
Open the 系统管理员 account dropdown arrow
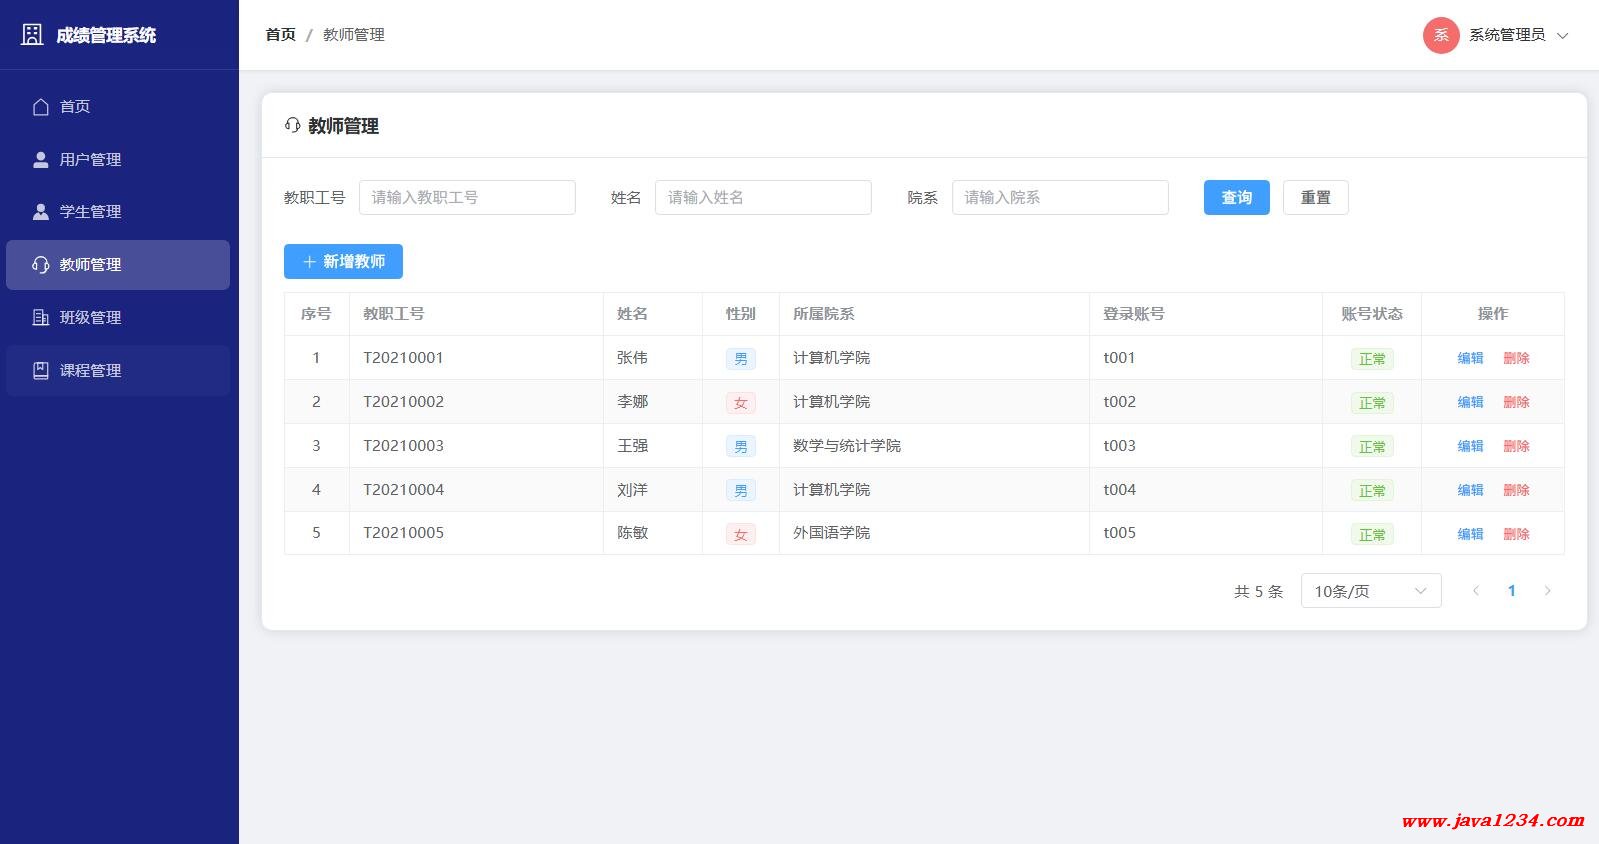pyautogui.click(x=1563, y=36)
